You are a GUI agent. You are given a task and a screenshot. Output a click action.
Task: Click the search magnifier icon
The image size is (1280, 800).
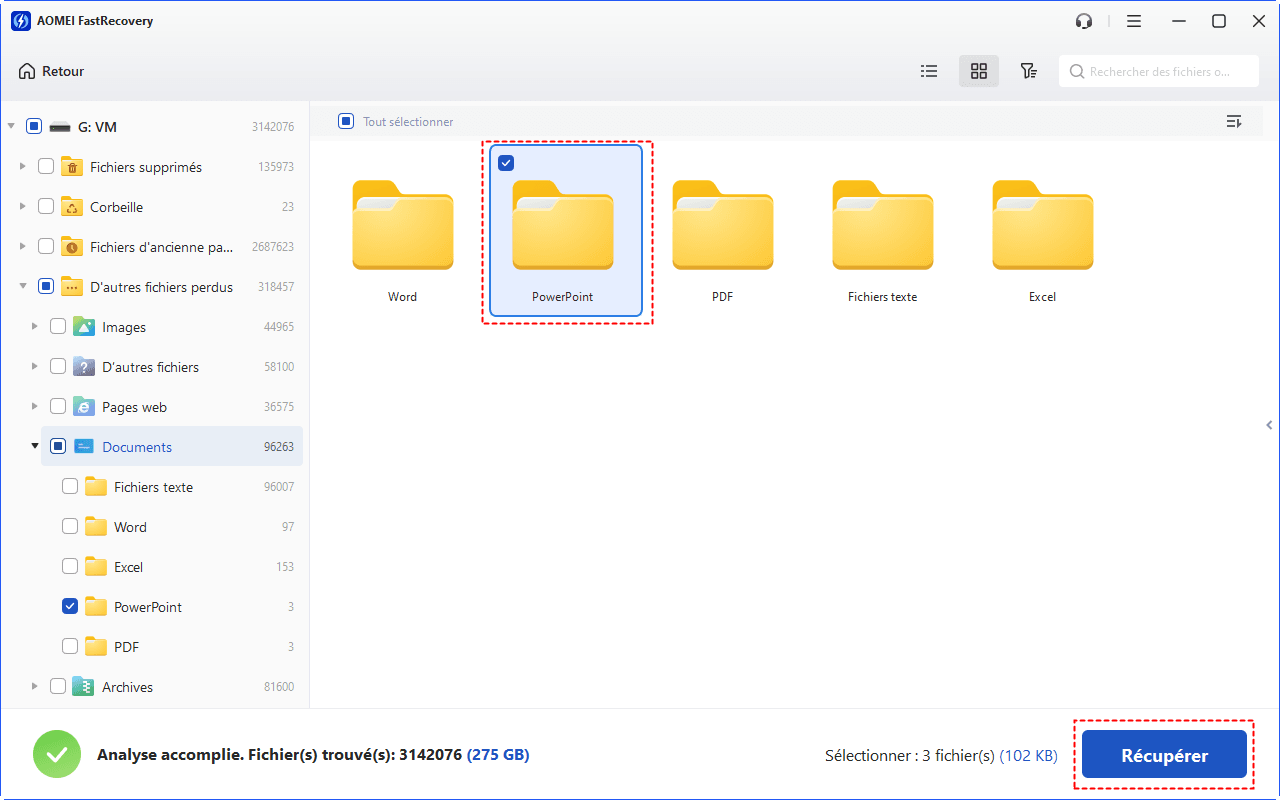(x=1077, y=72)
